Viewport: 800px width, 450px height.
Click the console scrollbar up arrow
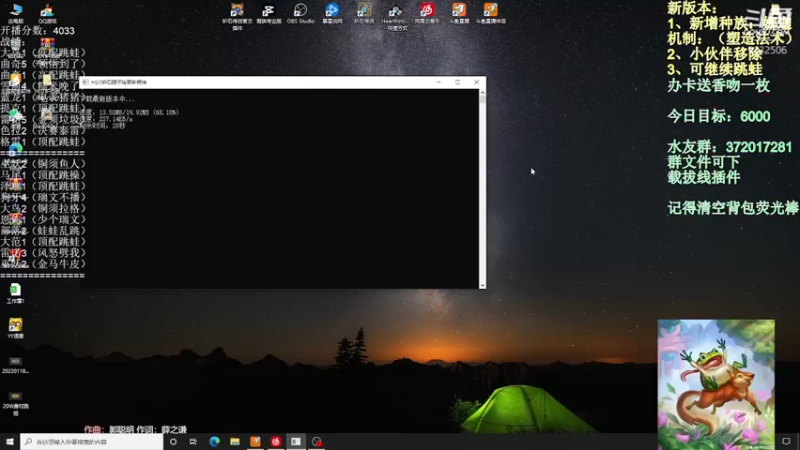pyautogui.click(x=482, y=93)
